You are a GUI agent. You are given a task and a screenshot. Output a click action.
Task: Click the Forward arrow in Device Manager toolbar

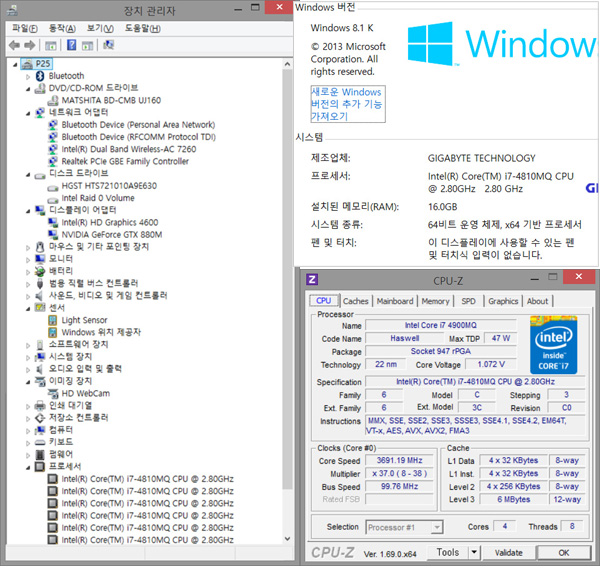pyautogui.click(x=30, y=45)
